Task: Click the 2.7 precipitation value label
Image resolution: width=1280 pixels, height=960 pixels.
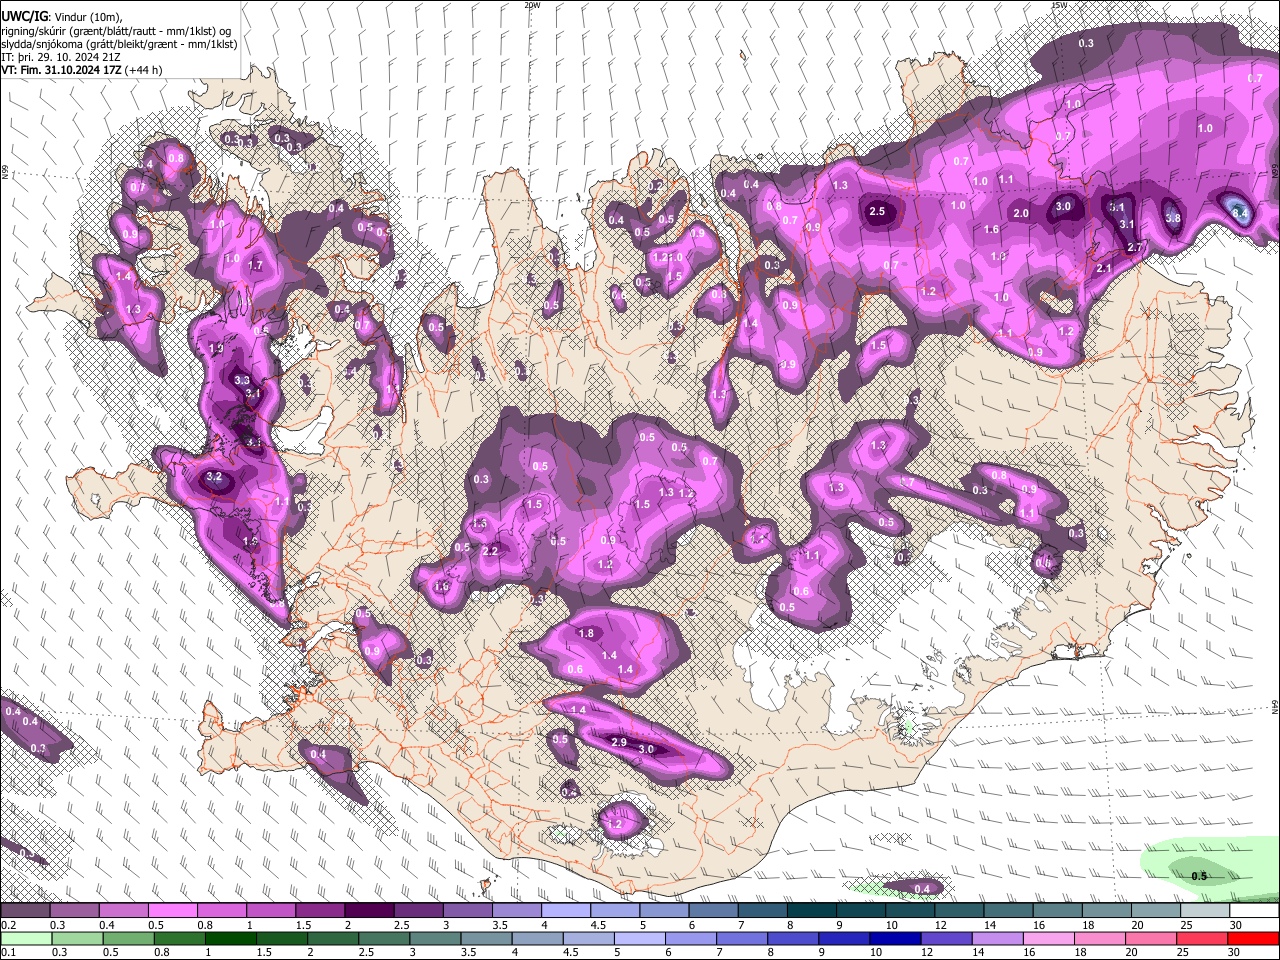Action: 1134,247
